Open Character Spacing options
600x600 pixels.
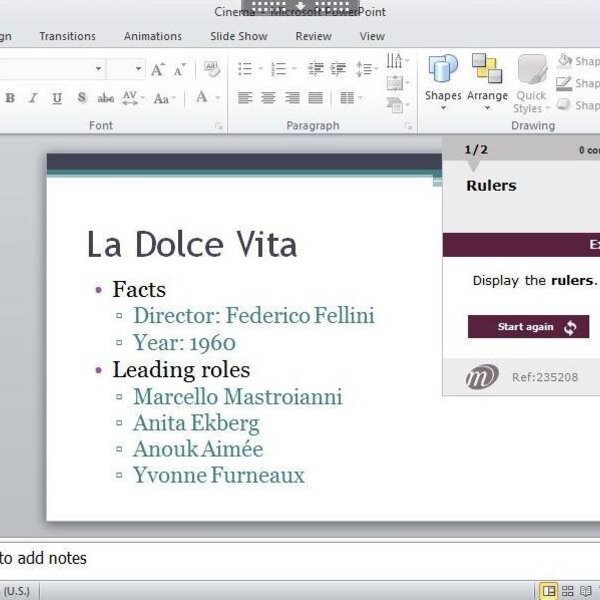pos(133,98)
